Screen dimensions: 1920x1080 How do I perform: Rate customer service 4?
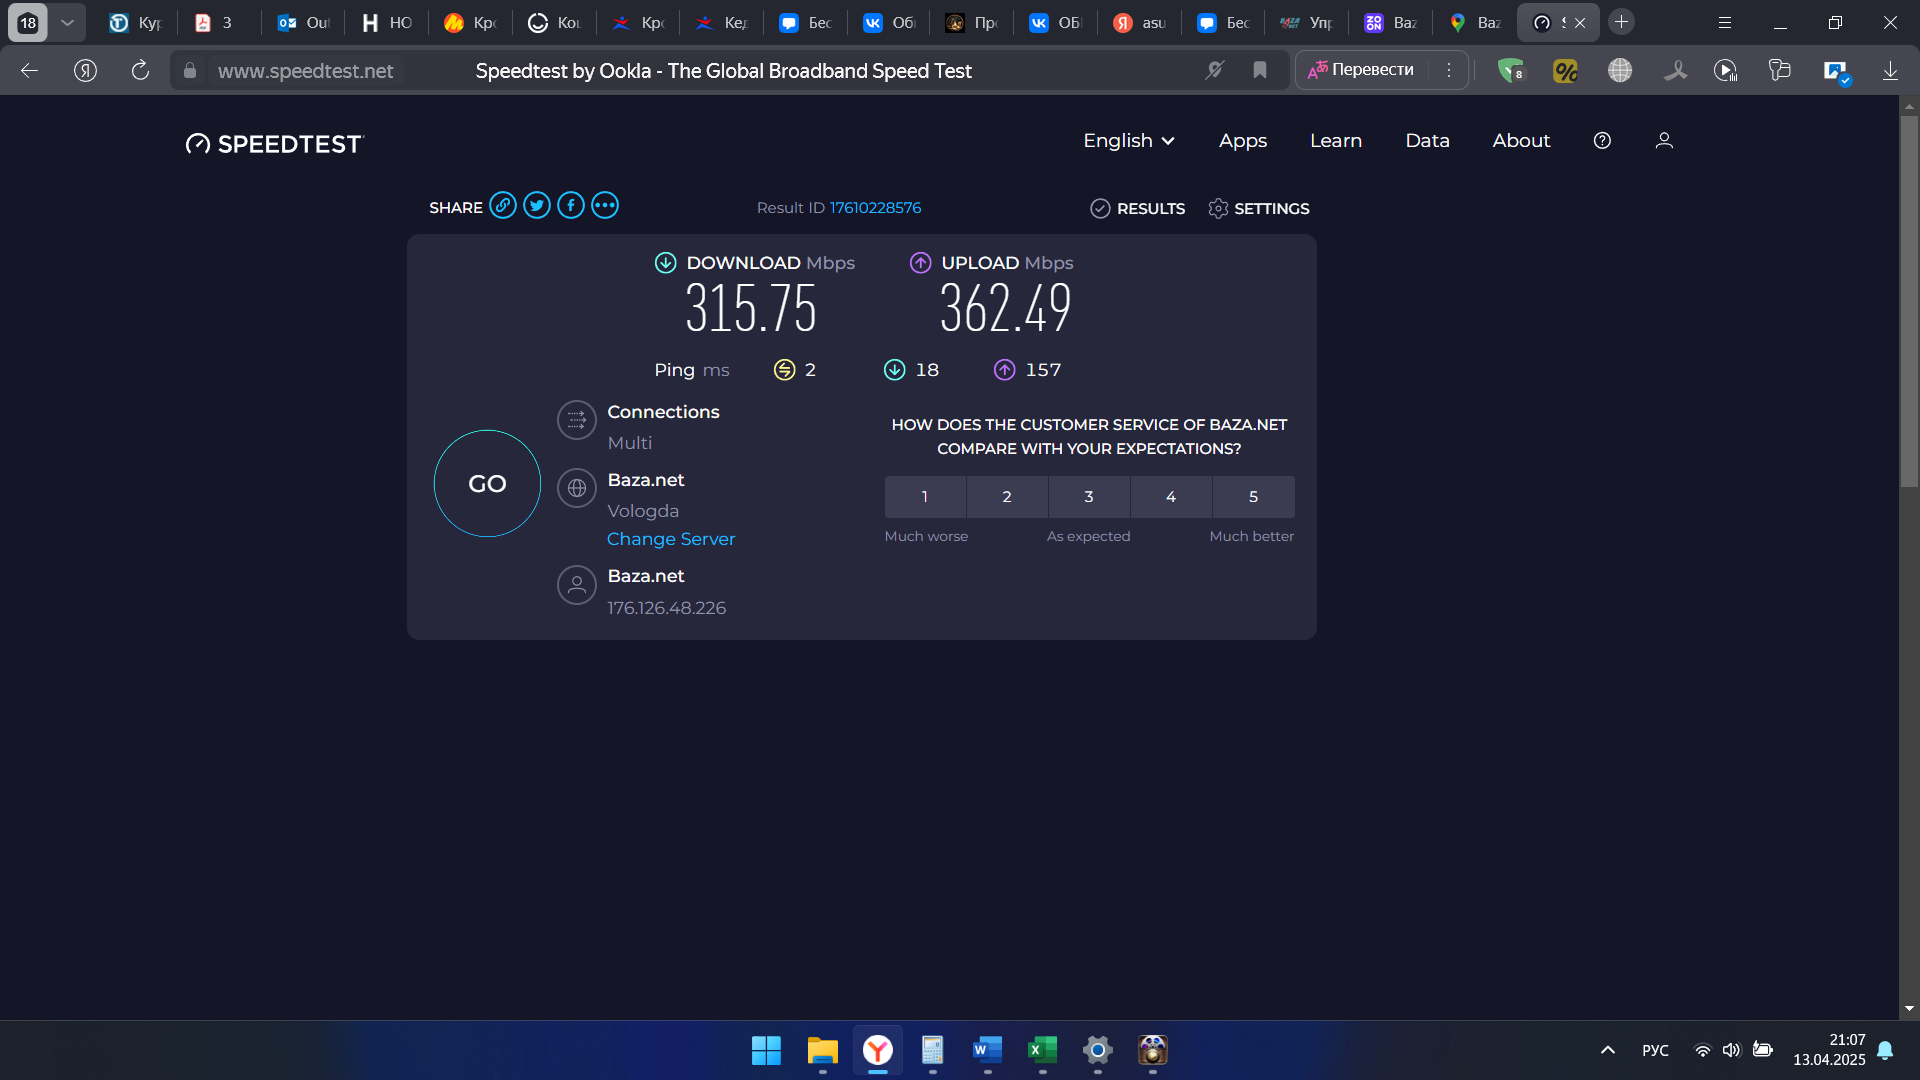click(x=1171, y=497)
